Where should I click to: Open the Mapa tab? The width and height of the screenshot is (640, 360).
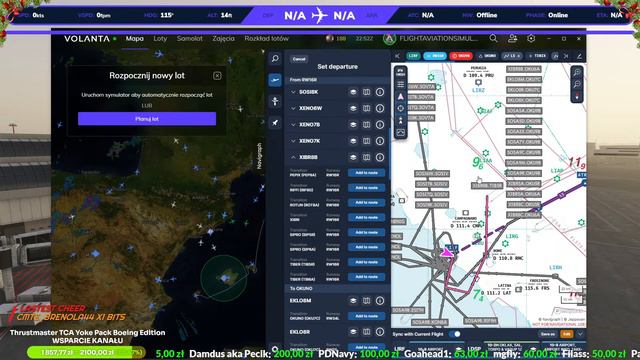135,38
